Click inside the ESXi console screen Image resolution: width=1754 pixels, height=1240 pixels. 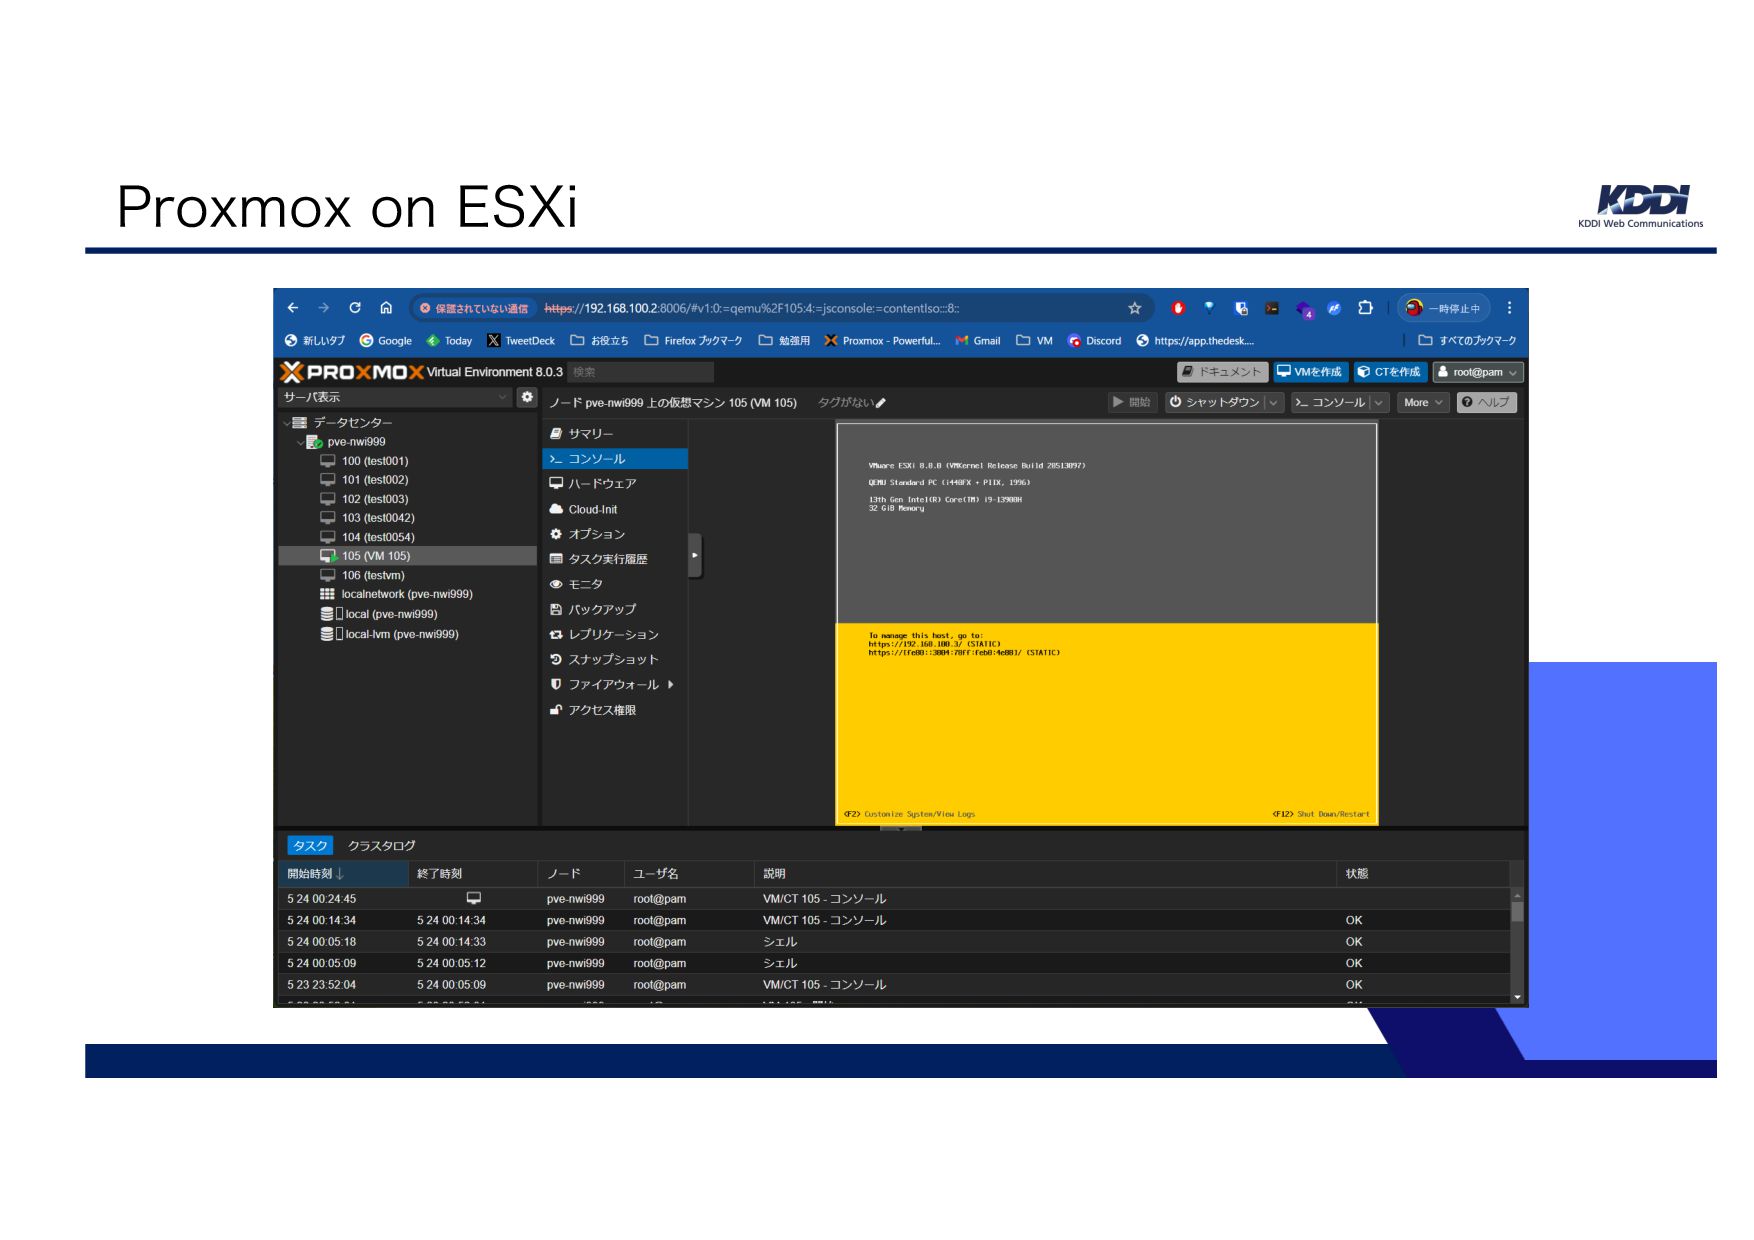click(1107, 624)
